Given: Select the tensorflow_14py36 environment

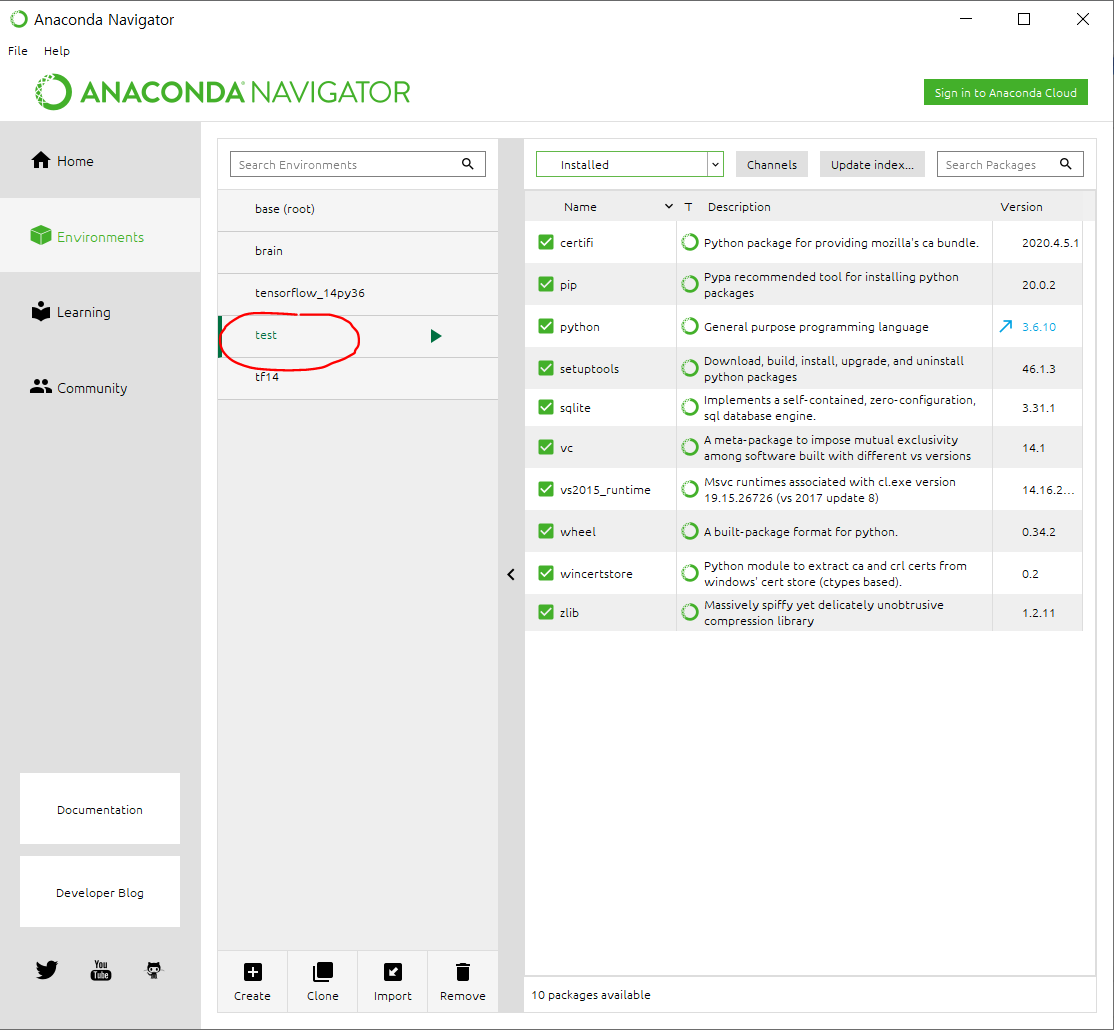Looking at the screenshot, I should point(358,293).
